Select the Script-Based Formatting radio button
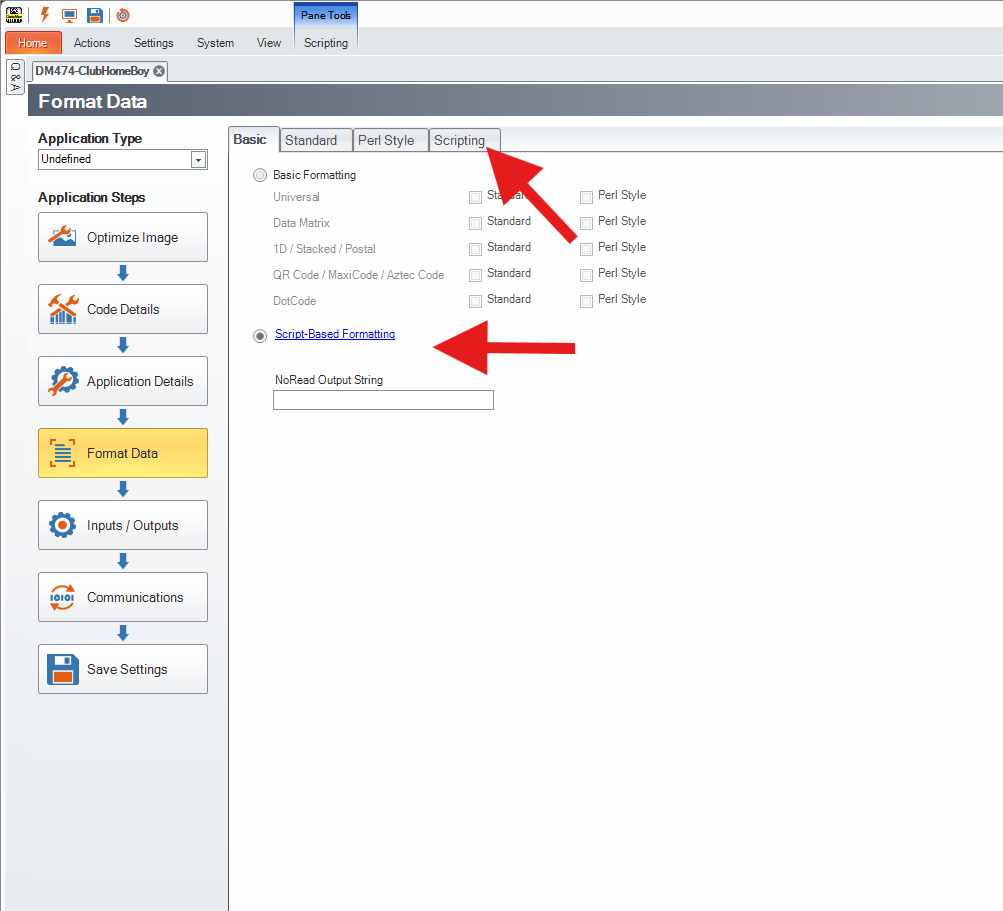The image size is (1003, 911). point(259,335)
